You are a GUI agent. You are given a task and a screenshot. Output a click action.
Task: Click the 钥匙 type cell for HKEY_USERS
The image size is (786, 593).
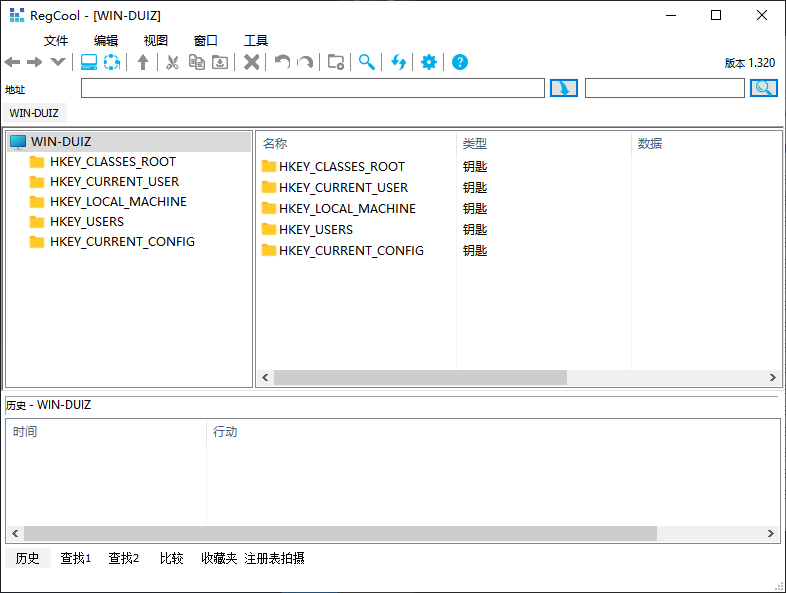475,230
